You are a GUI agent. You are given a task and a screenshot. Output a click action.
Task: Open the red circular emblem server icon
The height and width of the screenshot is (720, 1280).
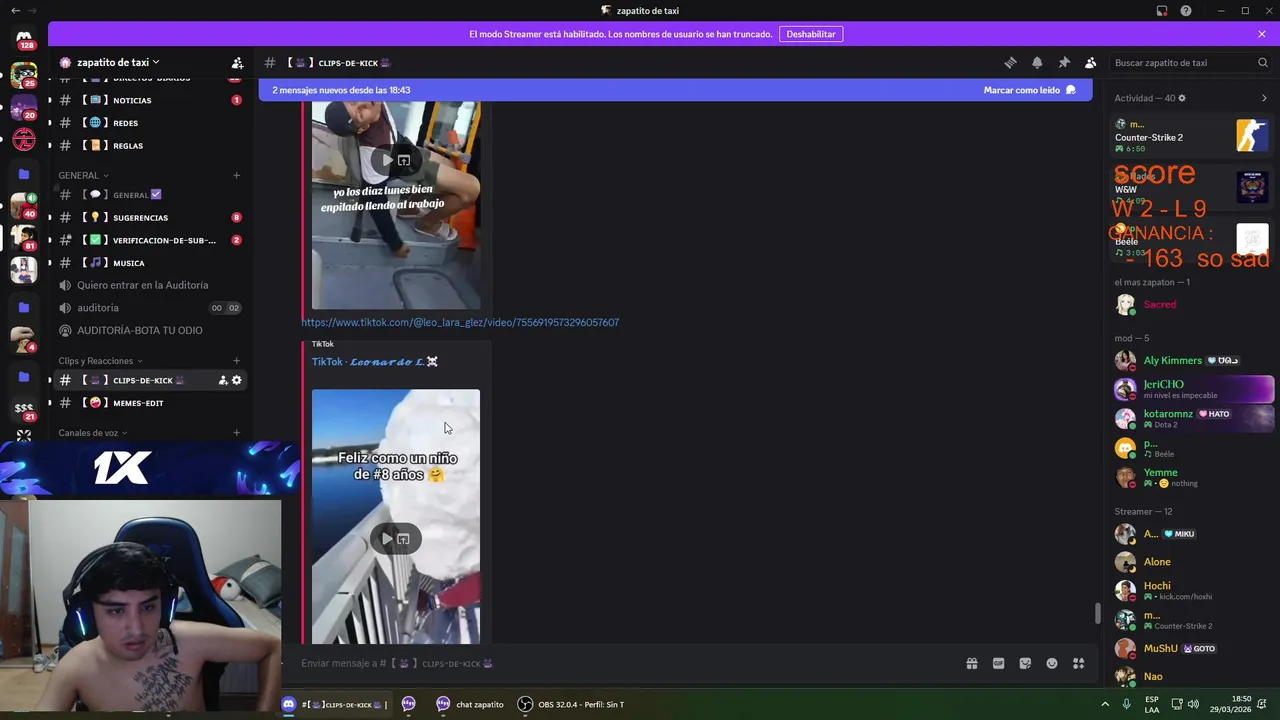(24, 140)
